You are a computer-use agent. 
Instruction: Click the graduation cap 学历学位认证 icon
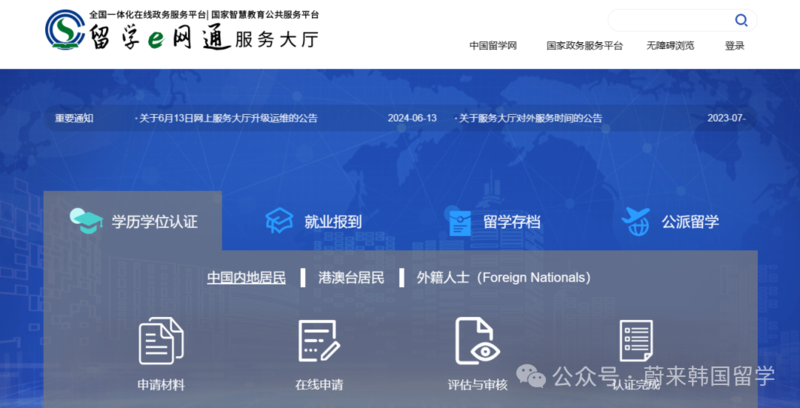point(87,221)
